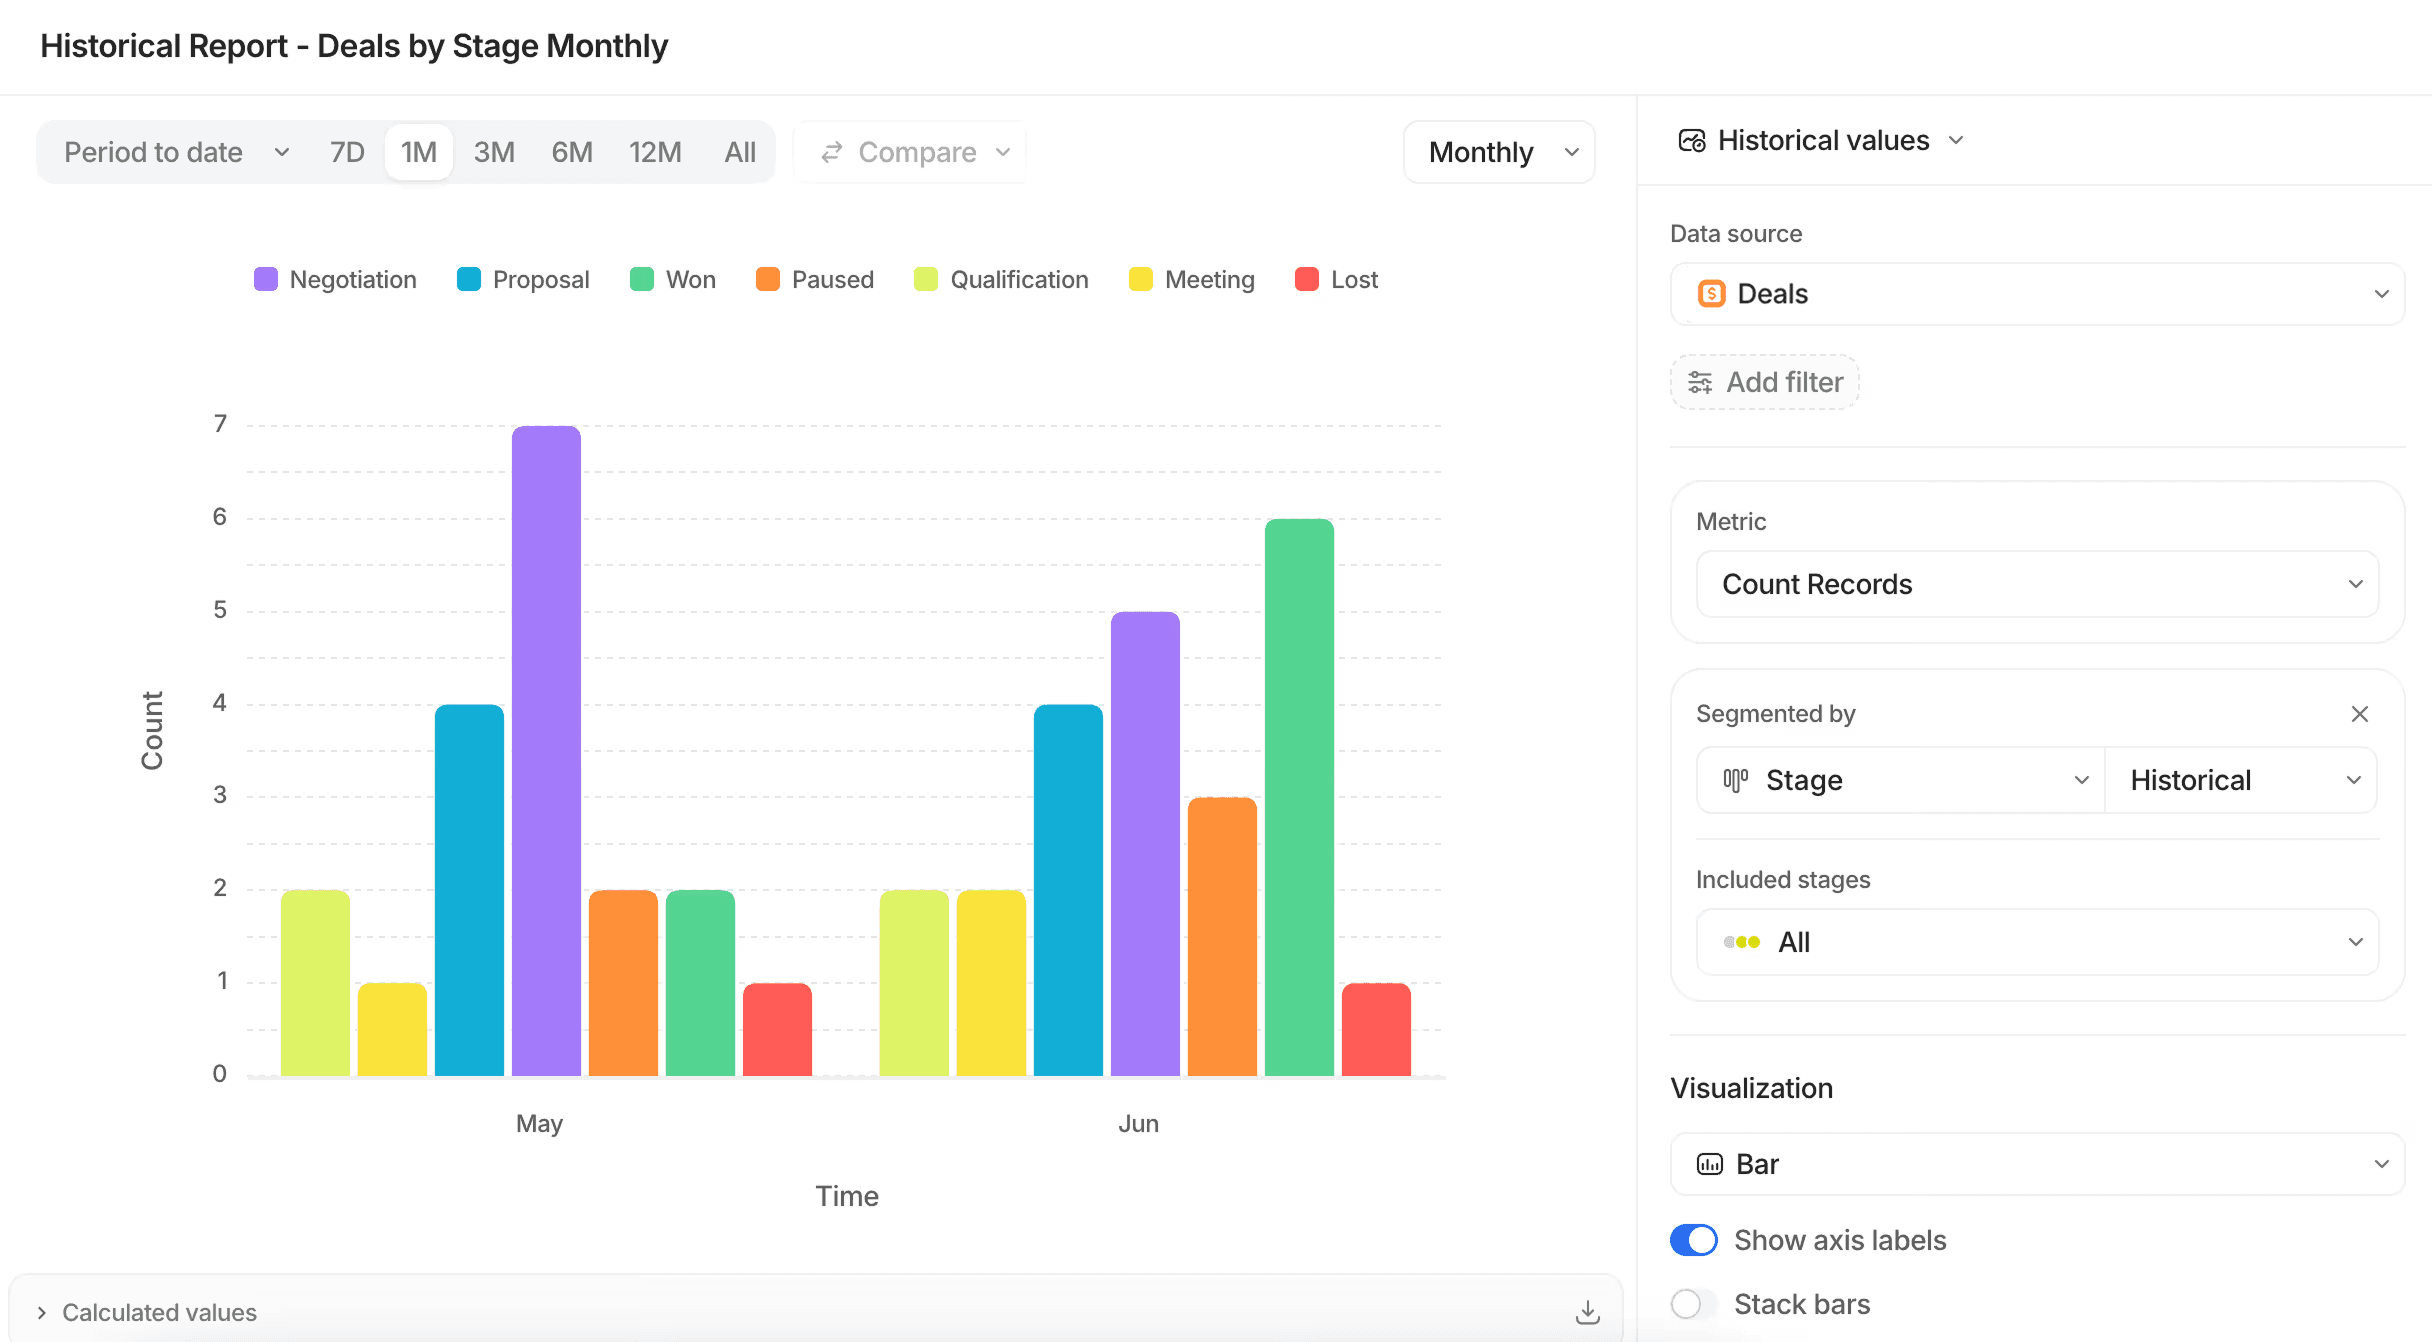
Task: Click the Stage attribute icon
Action: click(x=1736, y=780)
